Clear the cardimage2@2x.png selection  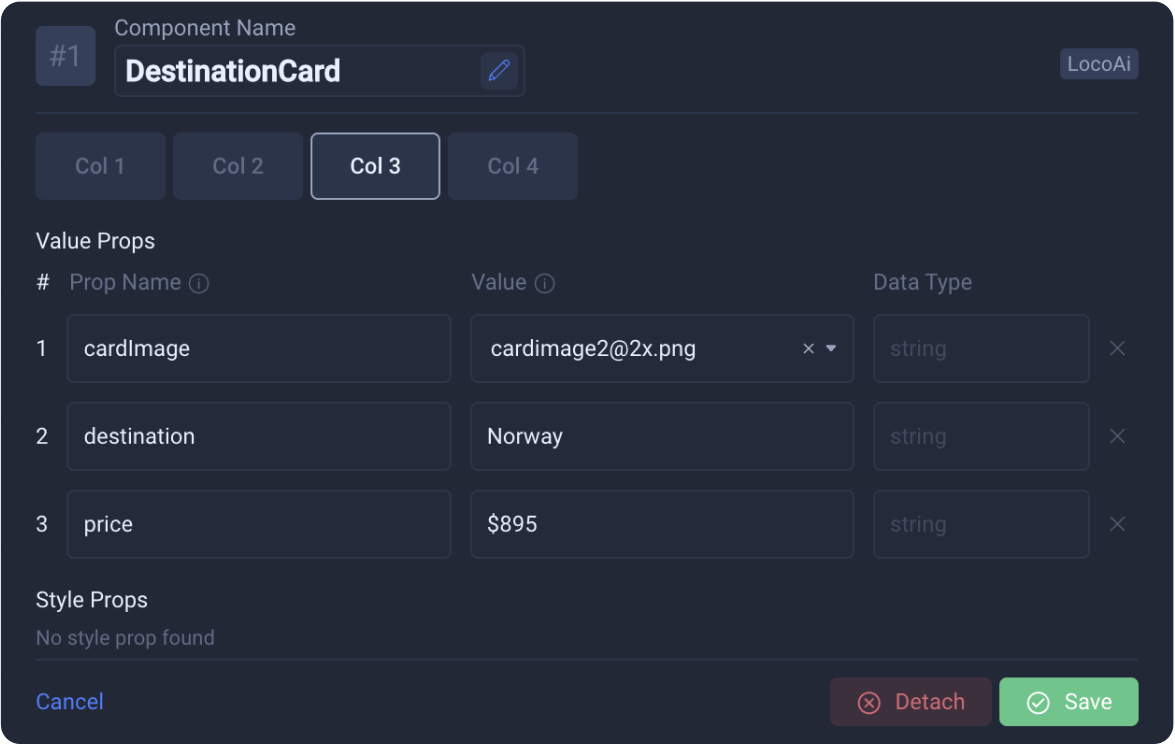809,349
